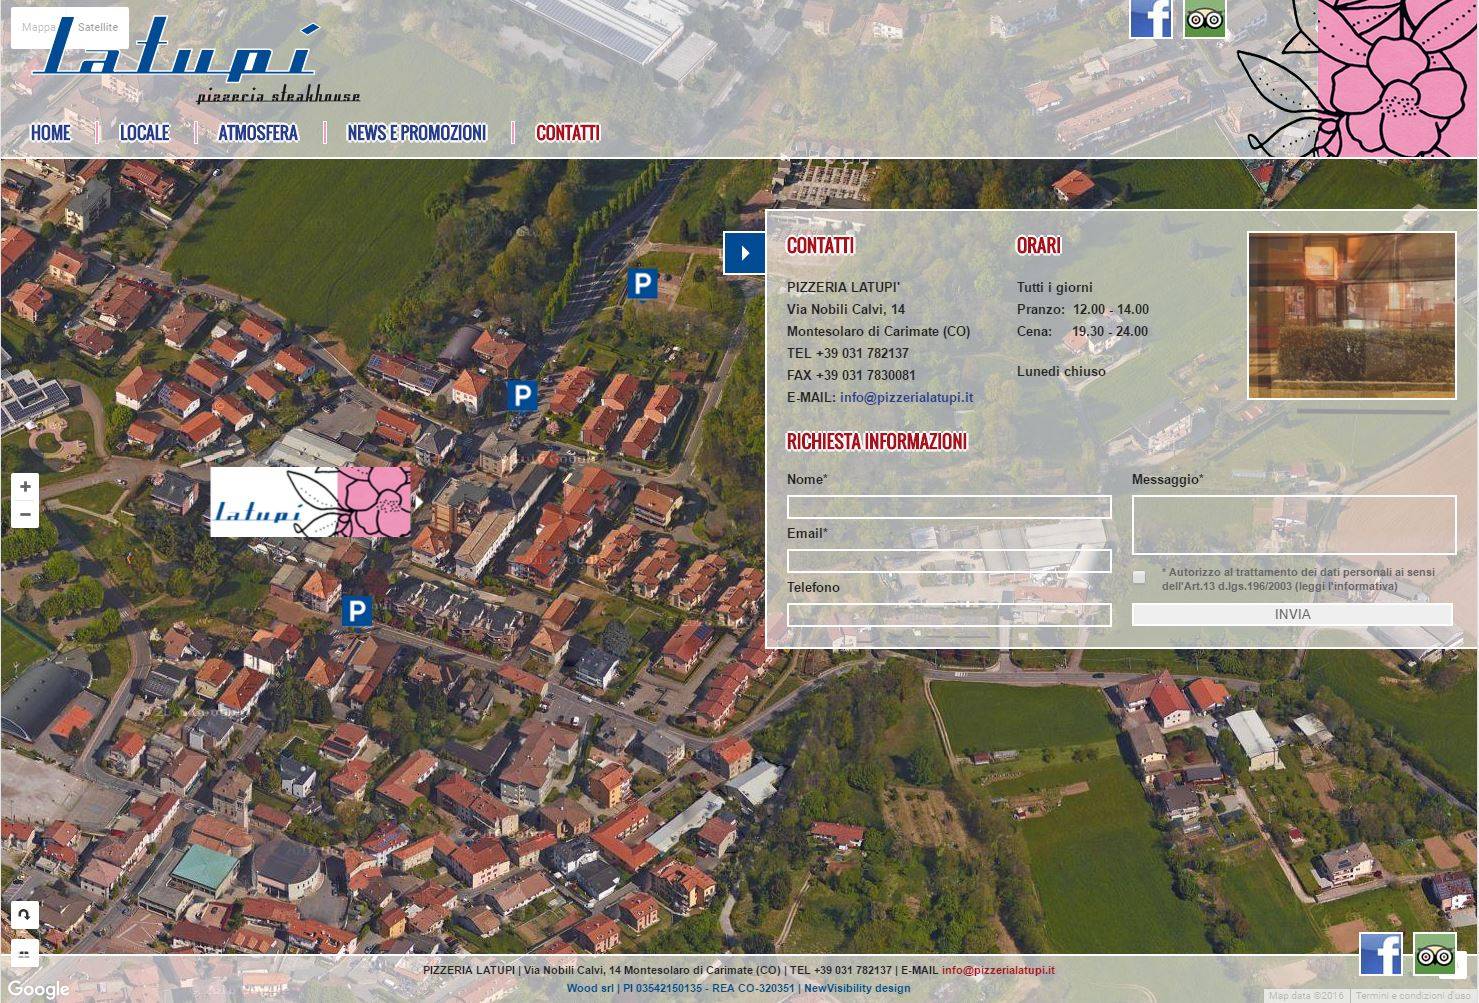Focus the Telefono input field
Viewport: 1479px width, 1003px height.
coord(949,615)
